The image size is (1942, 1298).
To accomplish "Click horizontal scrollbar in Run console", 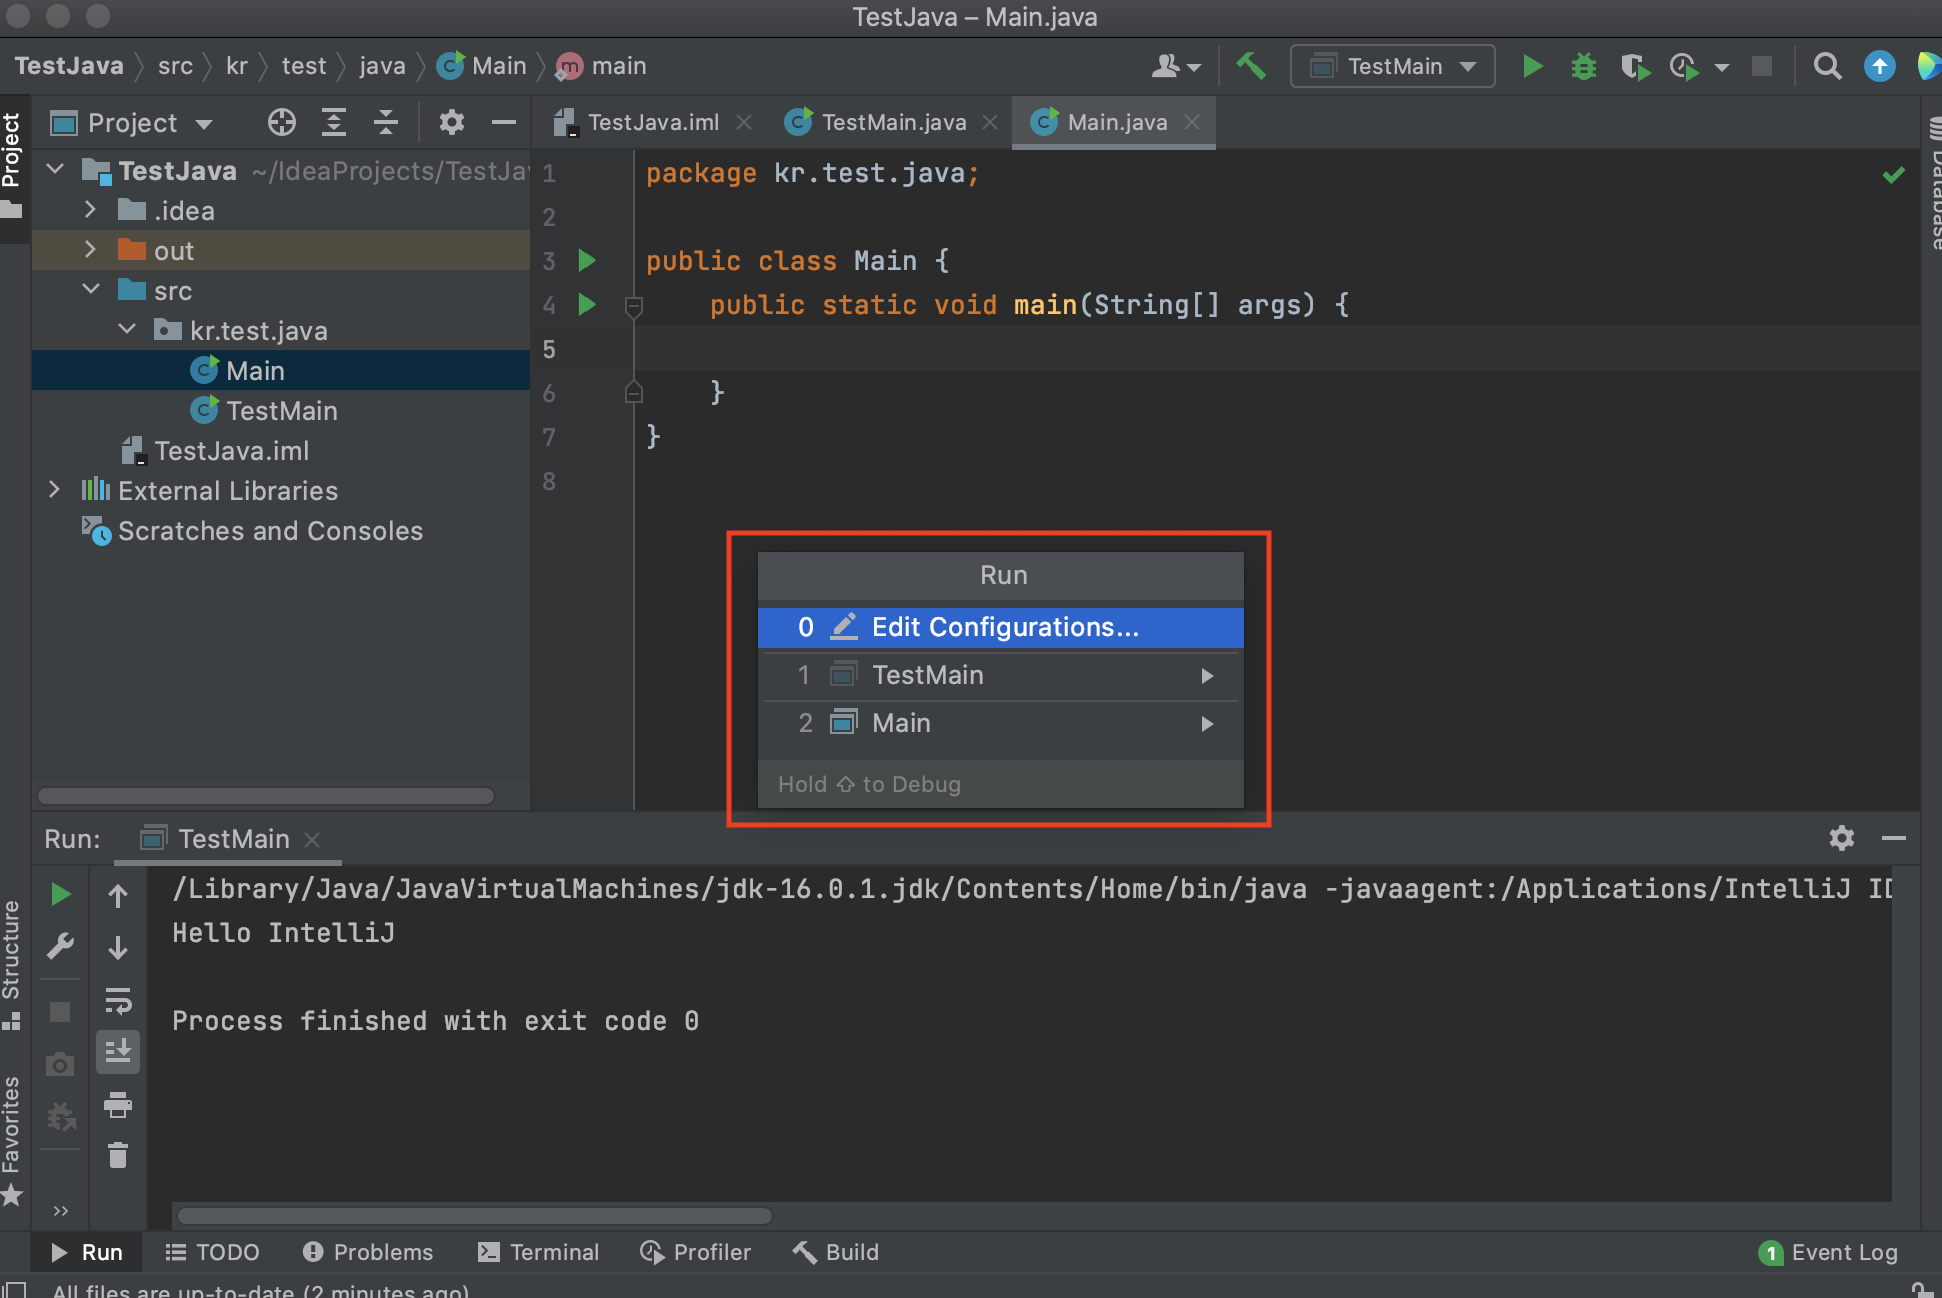I will (x=474, y=1216).
